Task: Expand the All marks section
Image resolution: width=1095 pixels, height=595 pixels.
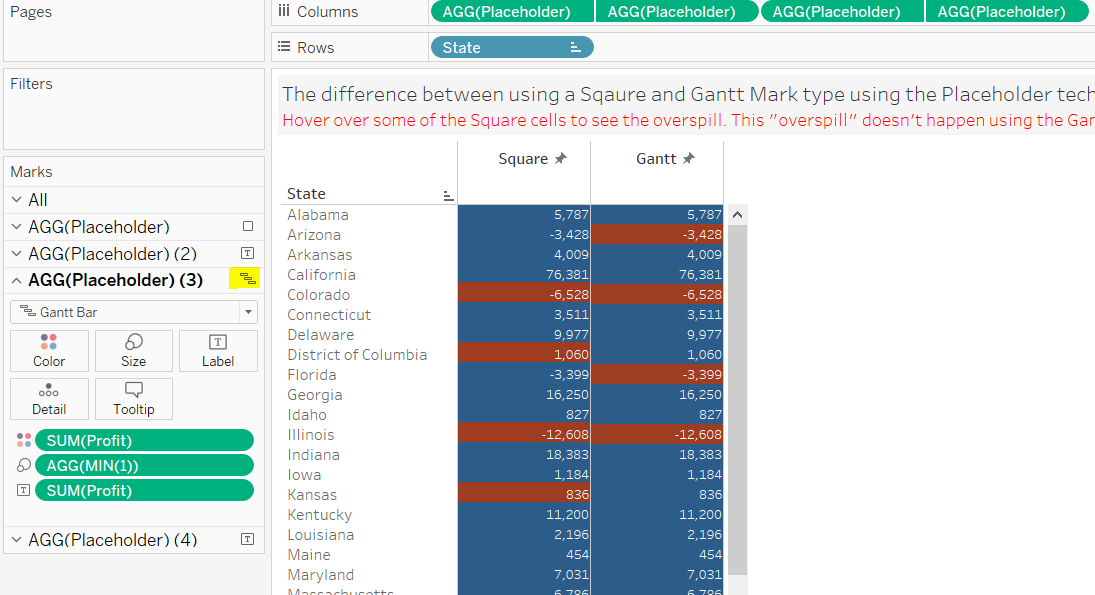Action: [x=17, y=200]
